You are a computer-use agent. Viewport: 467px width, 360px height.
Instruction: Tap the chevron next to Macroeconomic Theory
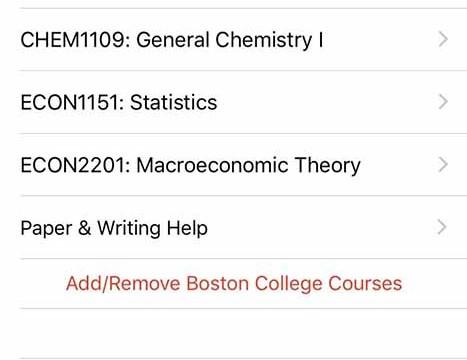tap(443, 165)
